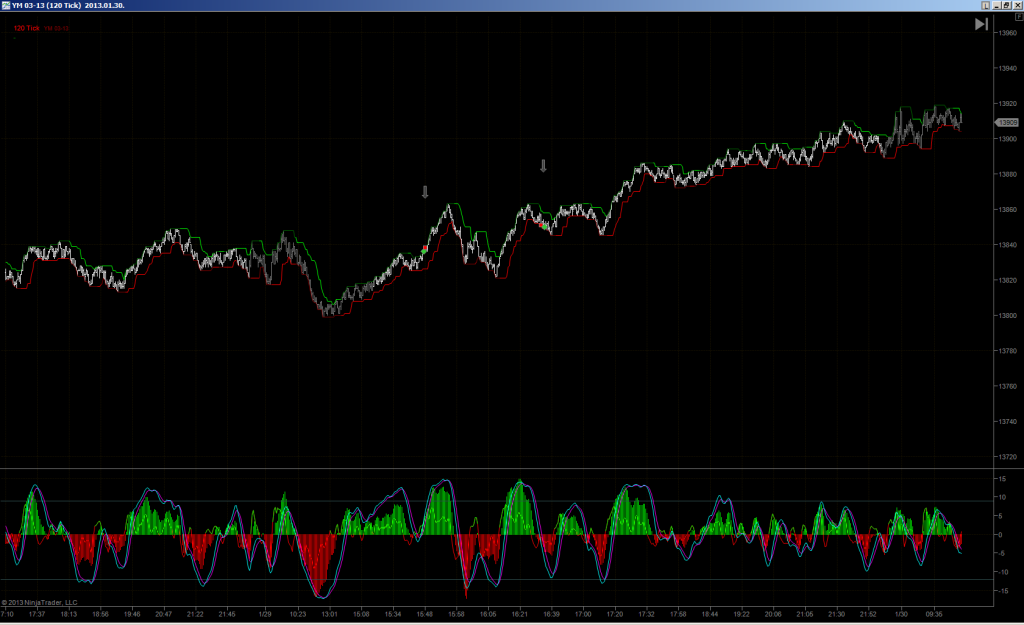Click the 16:21 time axis label

point(519,614)
